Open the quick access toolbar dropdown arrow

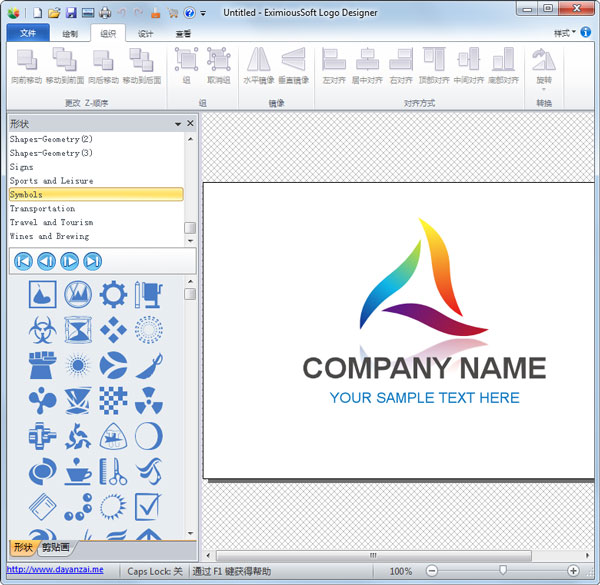click(x=203, y=13)
